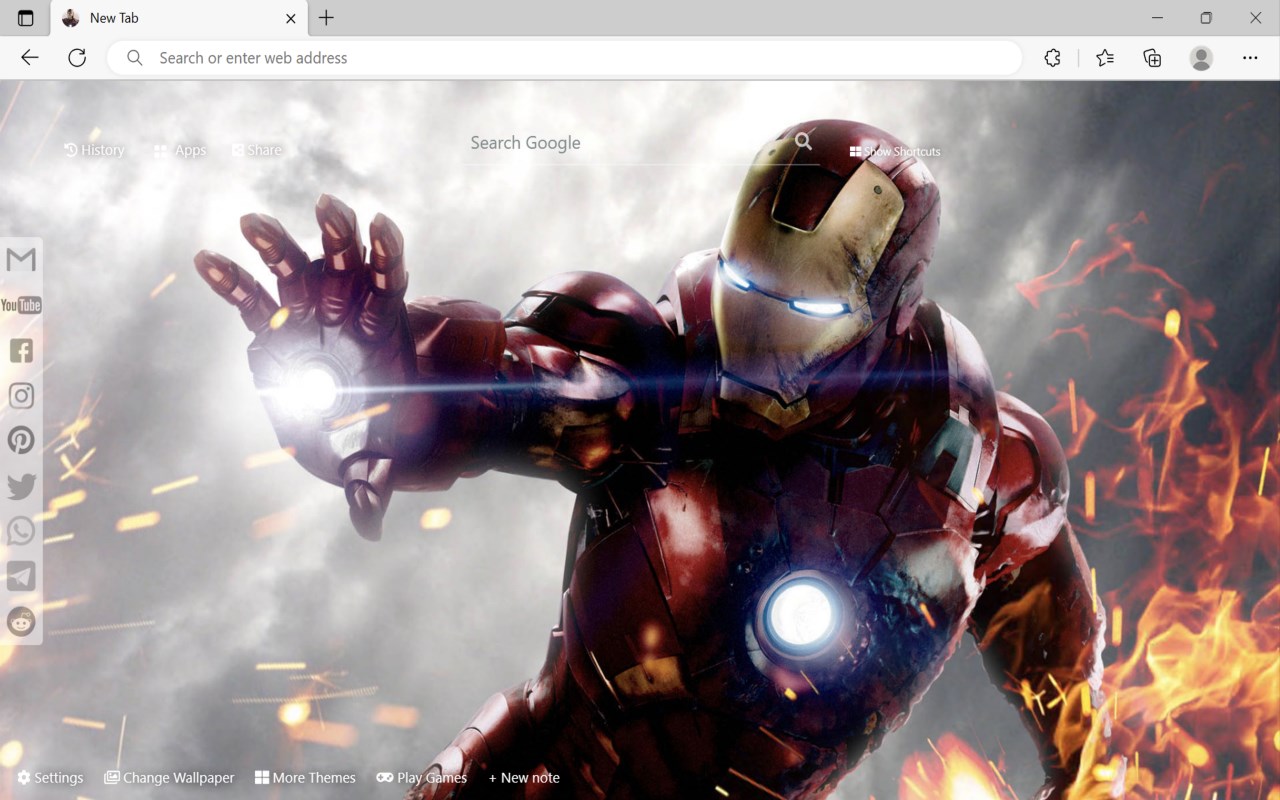
Task: Toggle Show Shortcuts
Action: point(895,151)
